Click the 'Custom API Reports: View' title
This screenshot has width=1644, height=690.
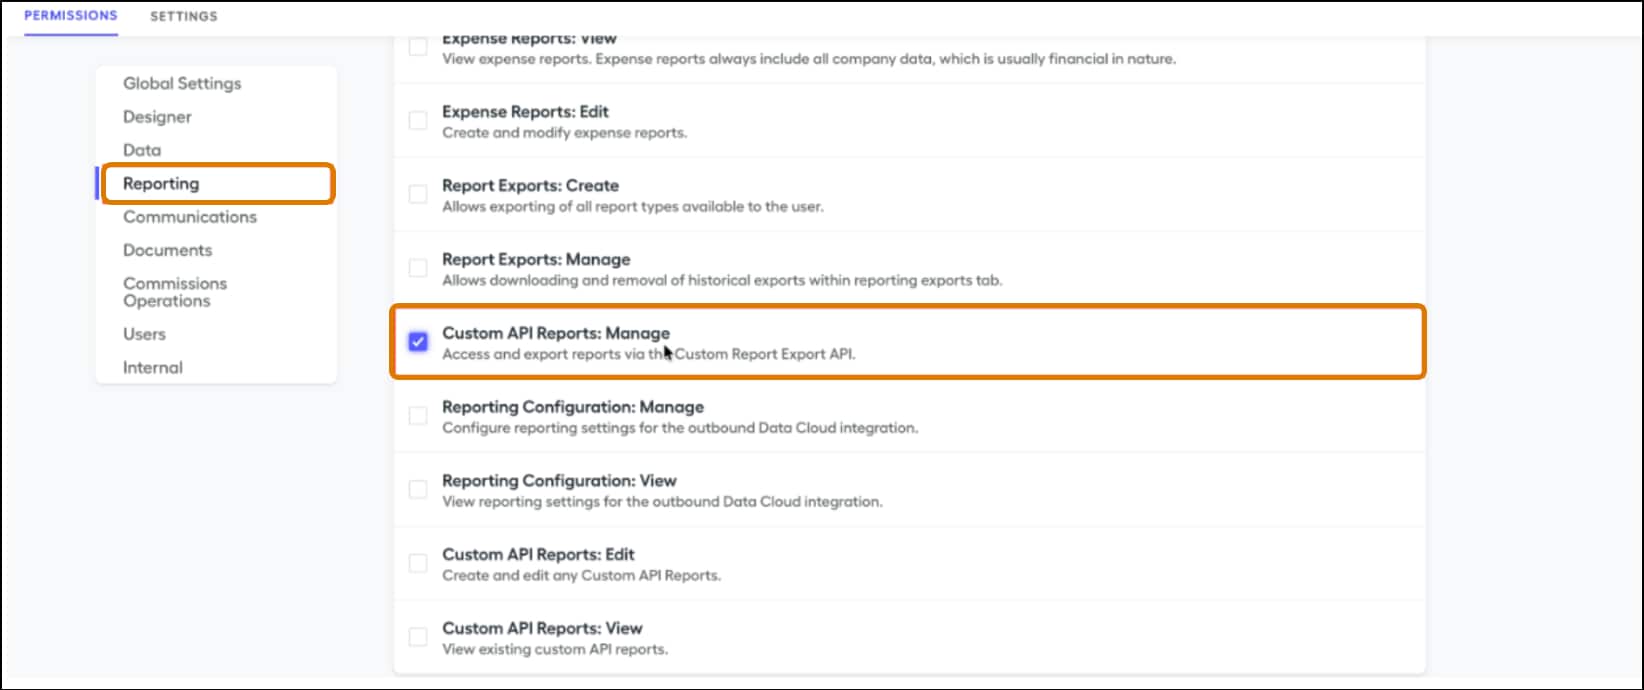click(542, 629)
